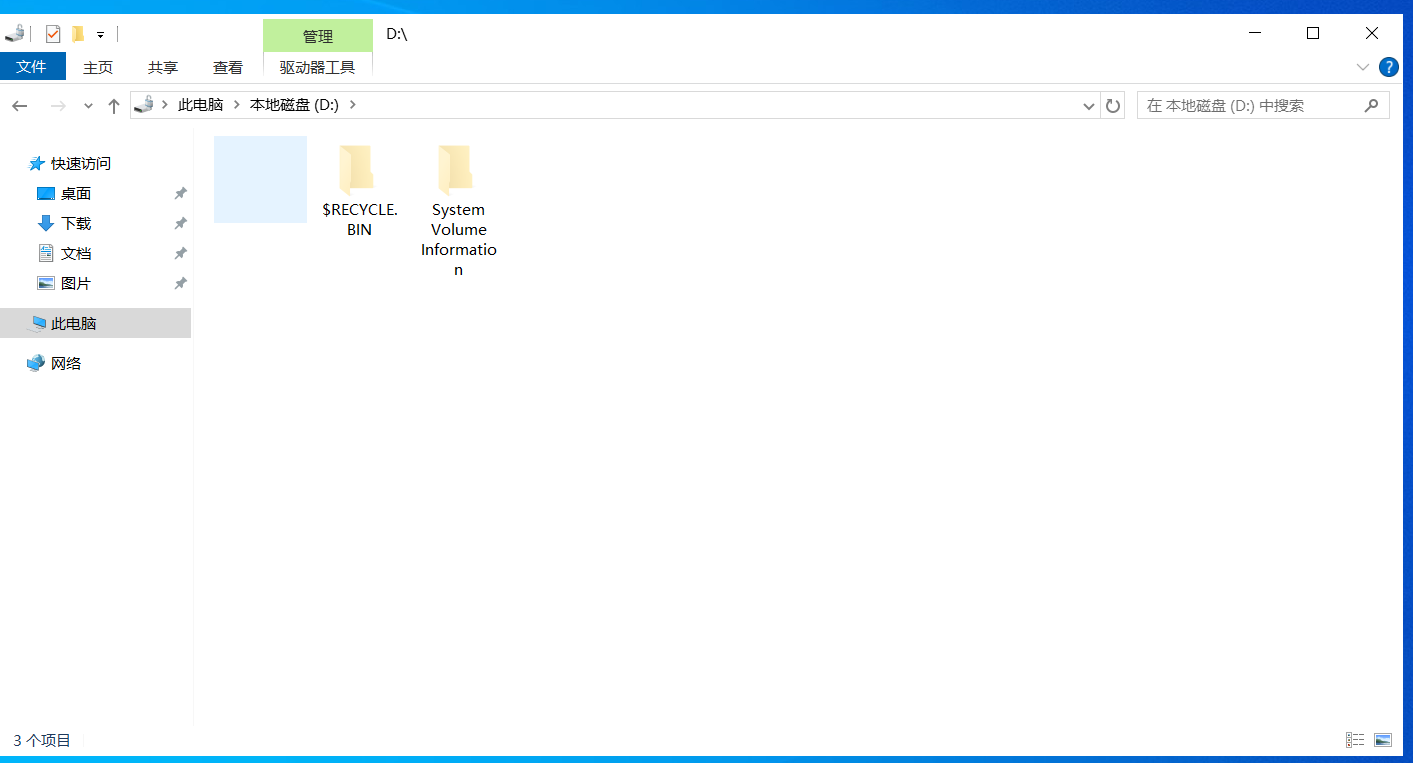
Task: Open Customize Quick Access Toolbar dropdown
Action: tap(101, 35)
